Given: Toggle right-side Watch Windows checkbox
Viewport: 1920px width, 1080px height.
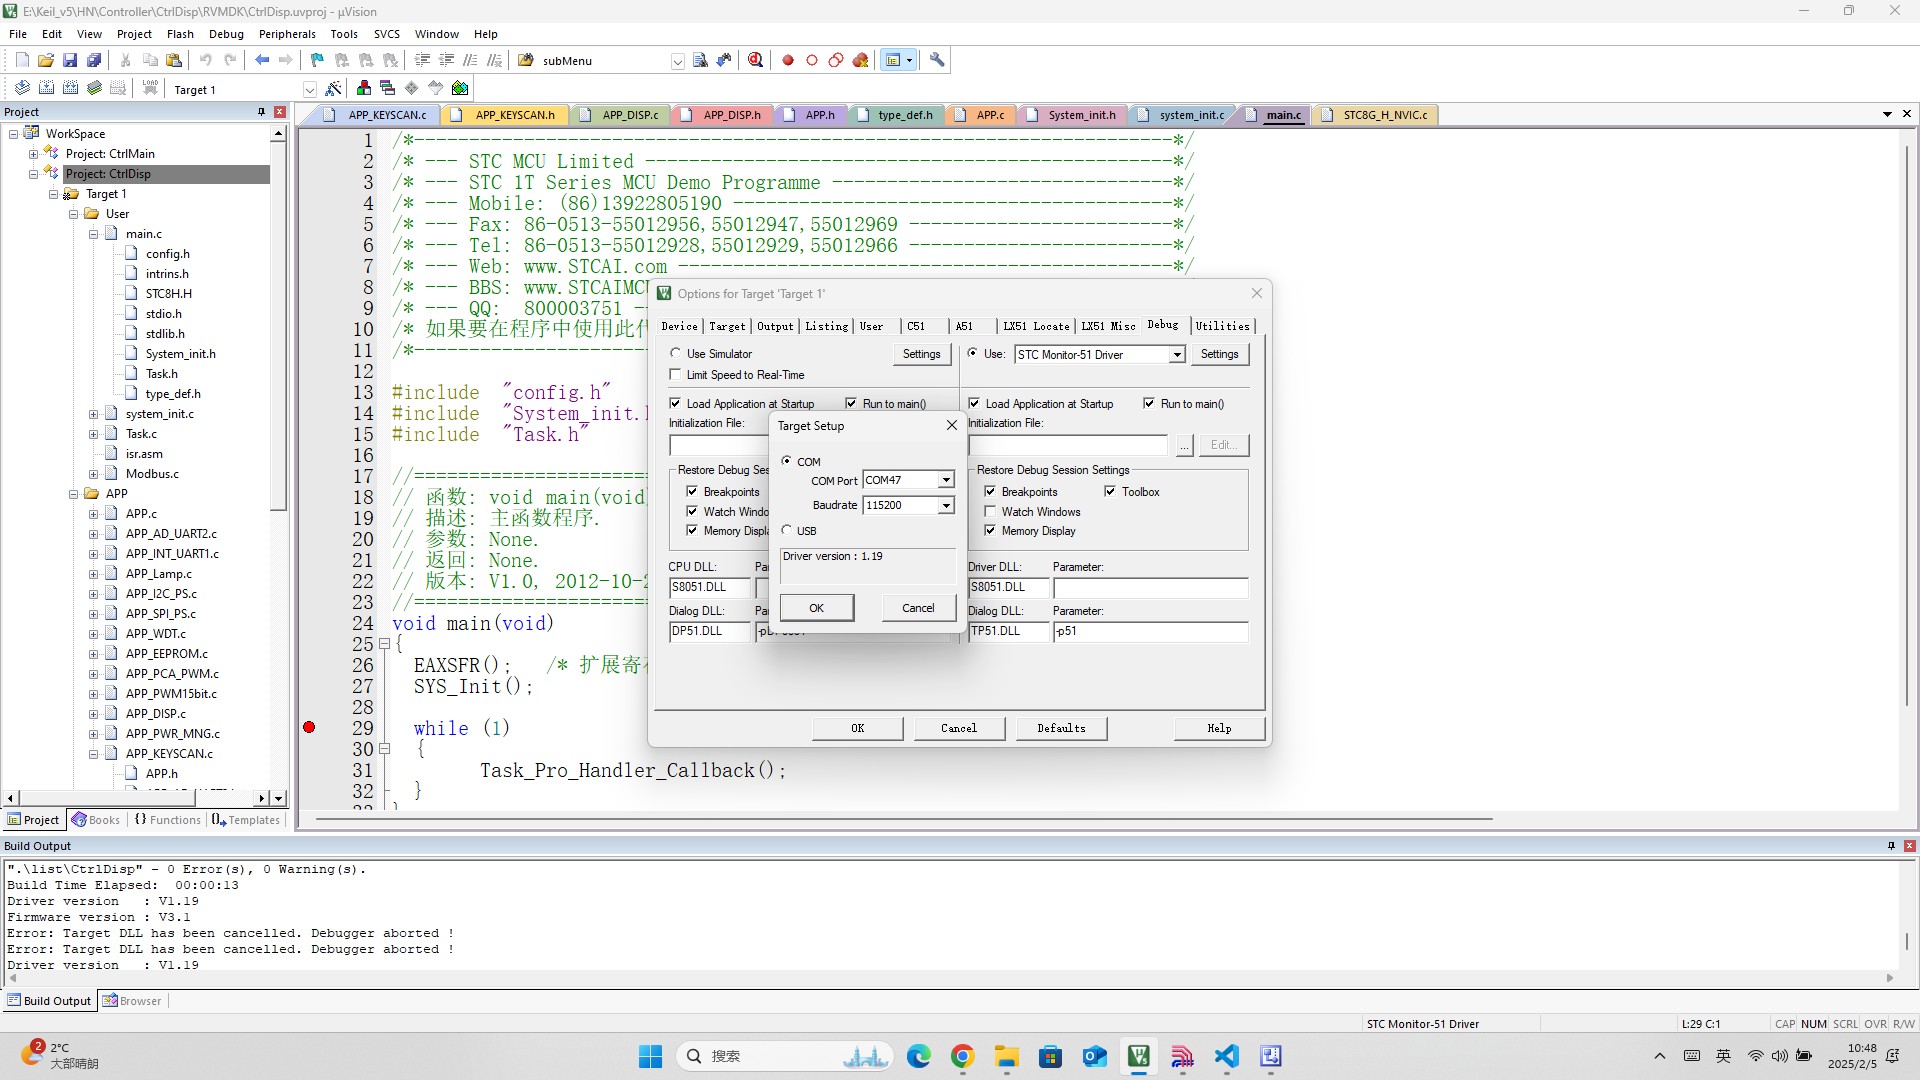Looking at the screenshot, I should (x=990, y=511).
